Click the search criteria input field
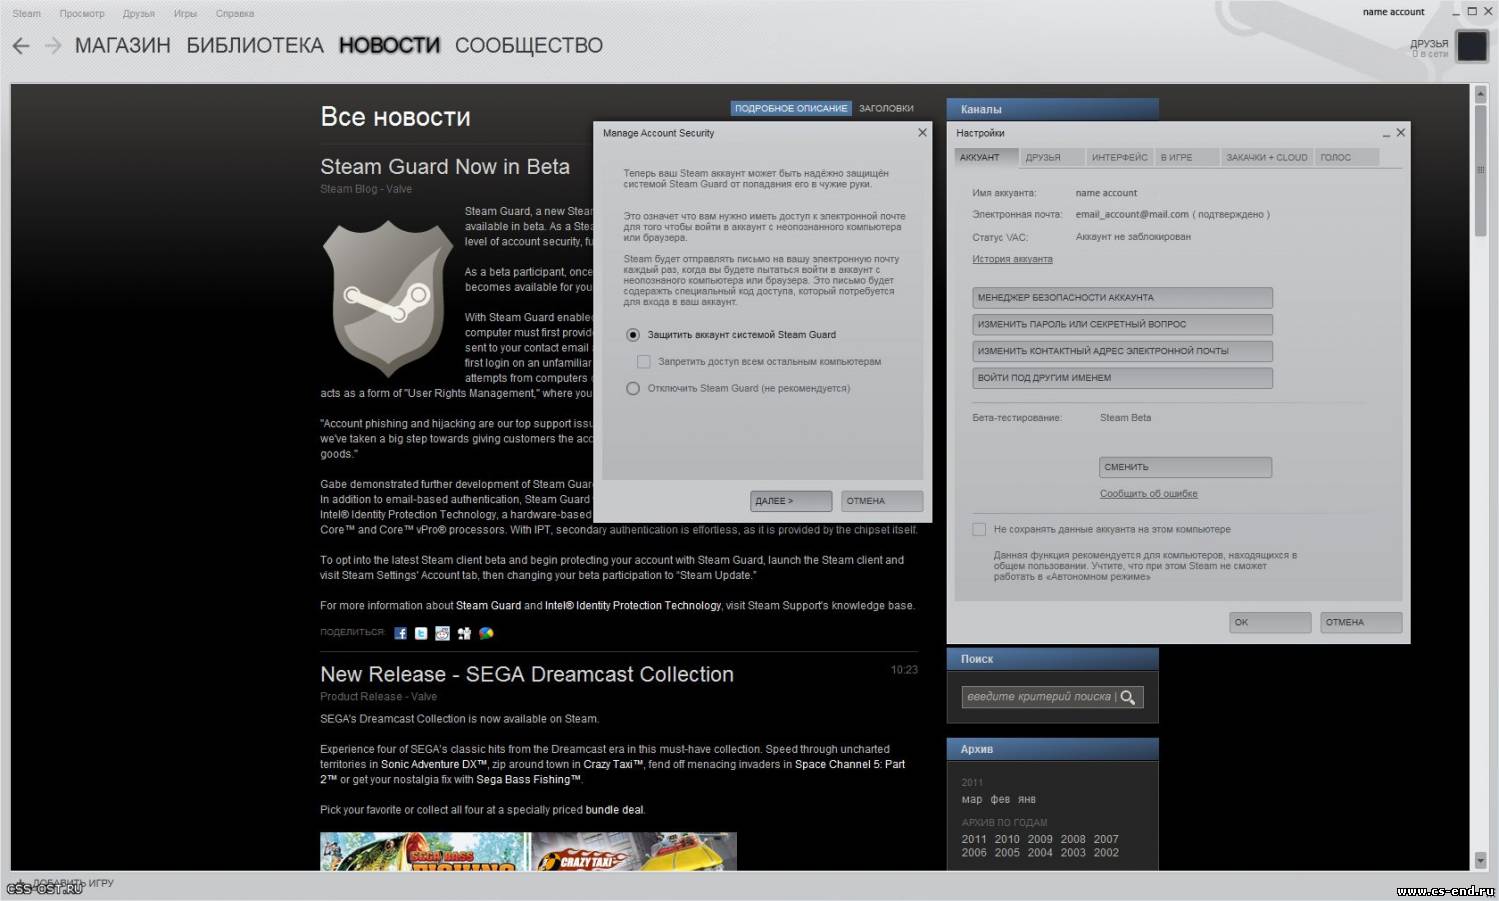 coord(1039,697)
